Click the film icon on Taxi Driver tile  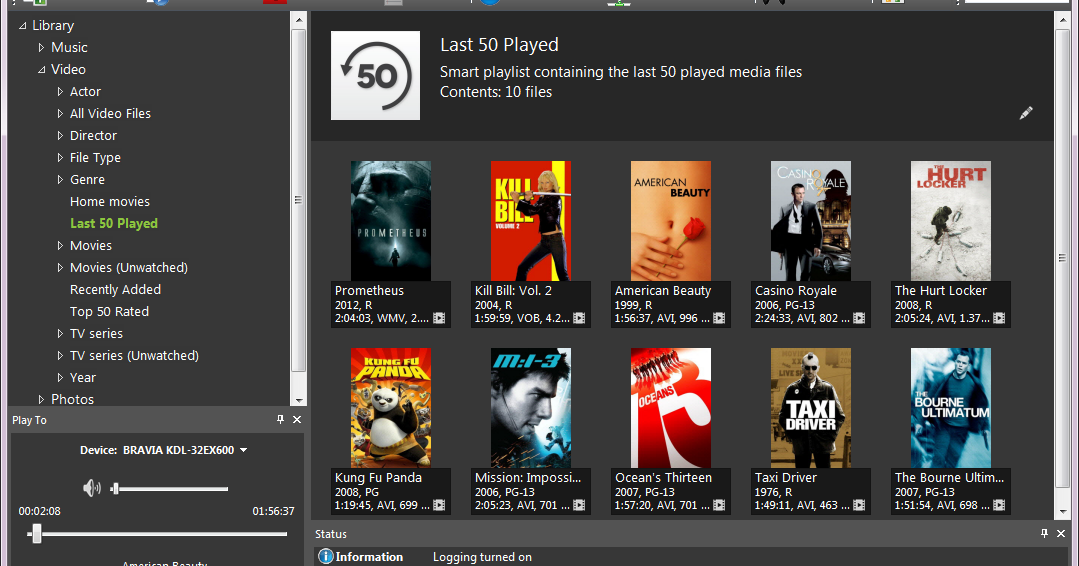tap(859, 505)
